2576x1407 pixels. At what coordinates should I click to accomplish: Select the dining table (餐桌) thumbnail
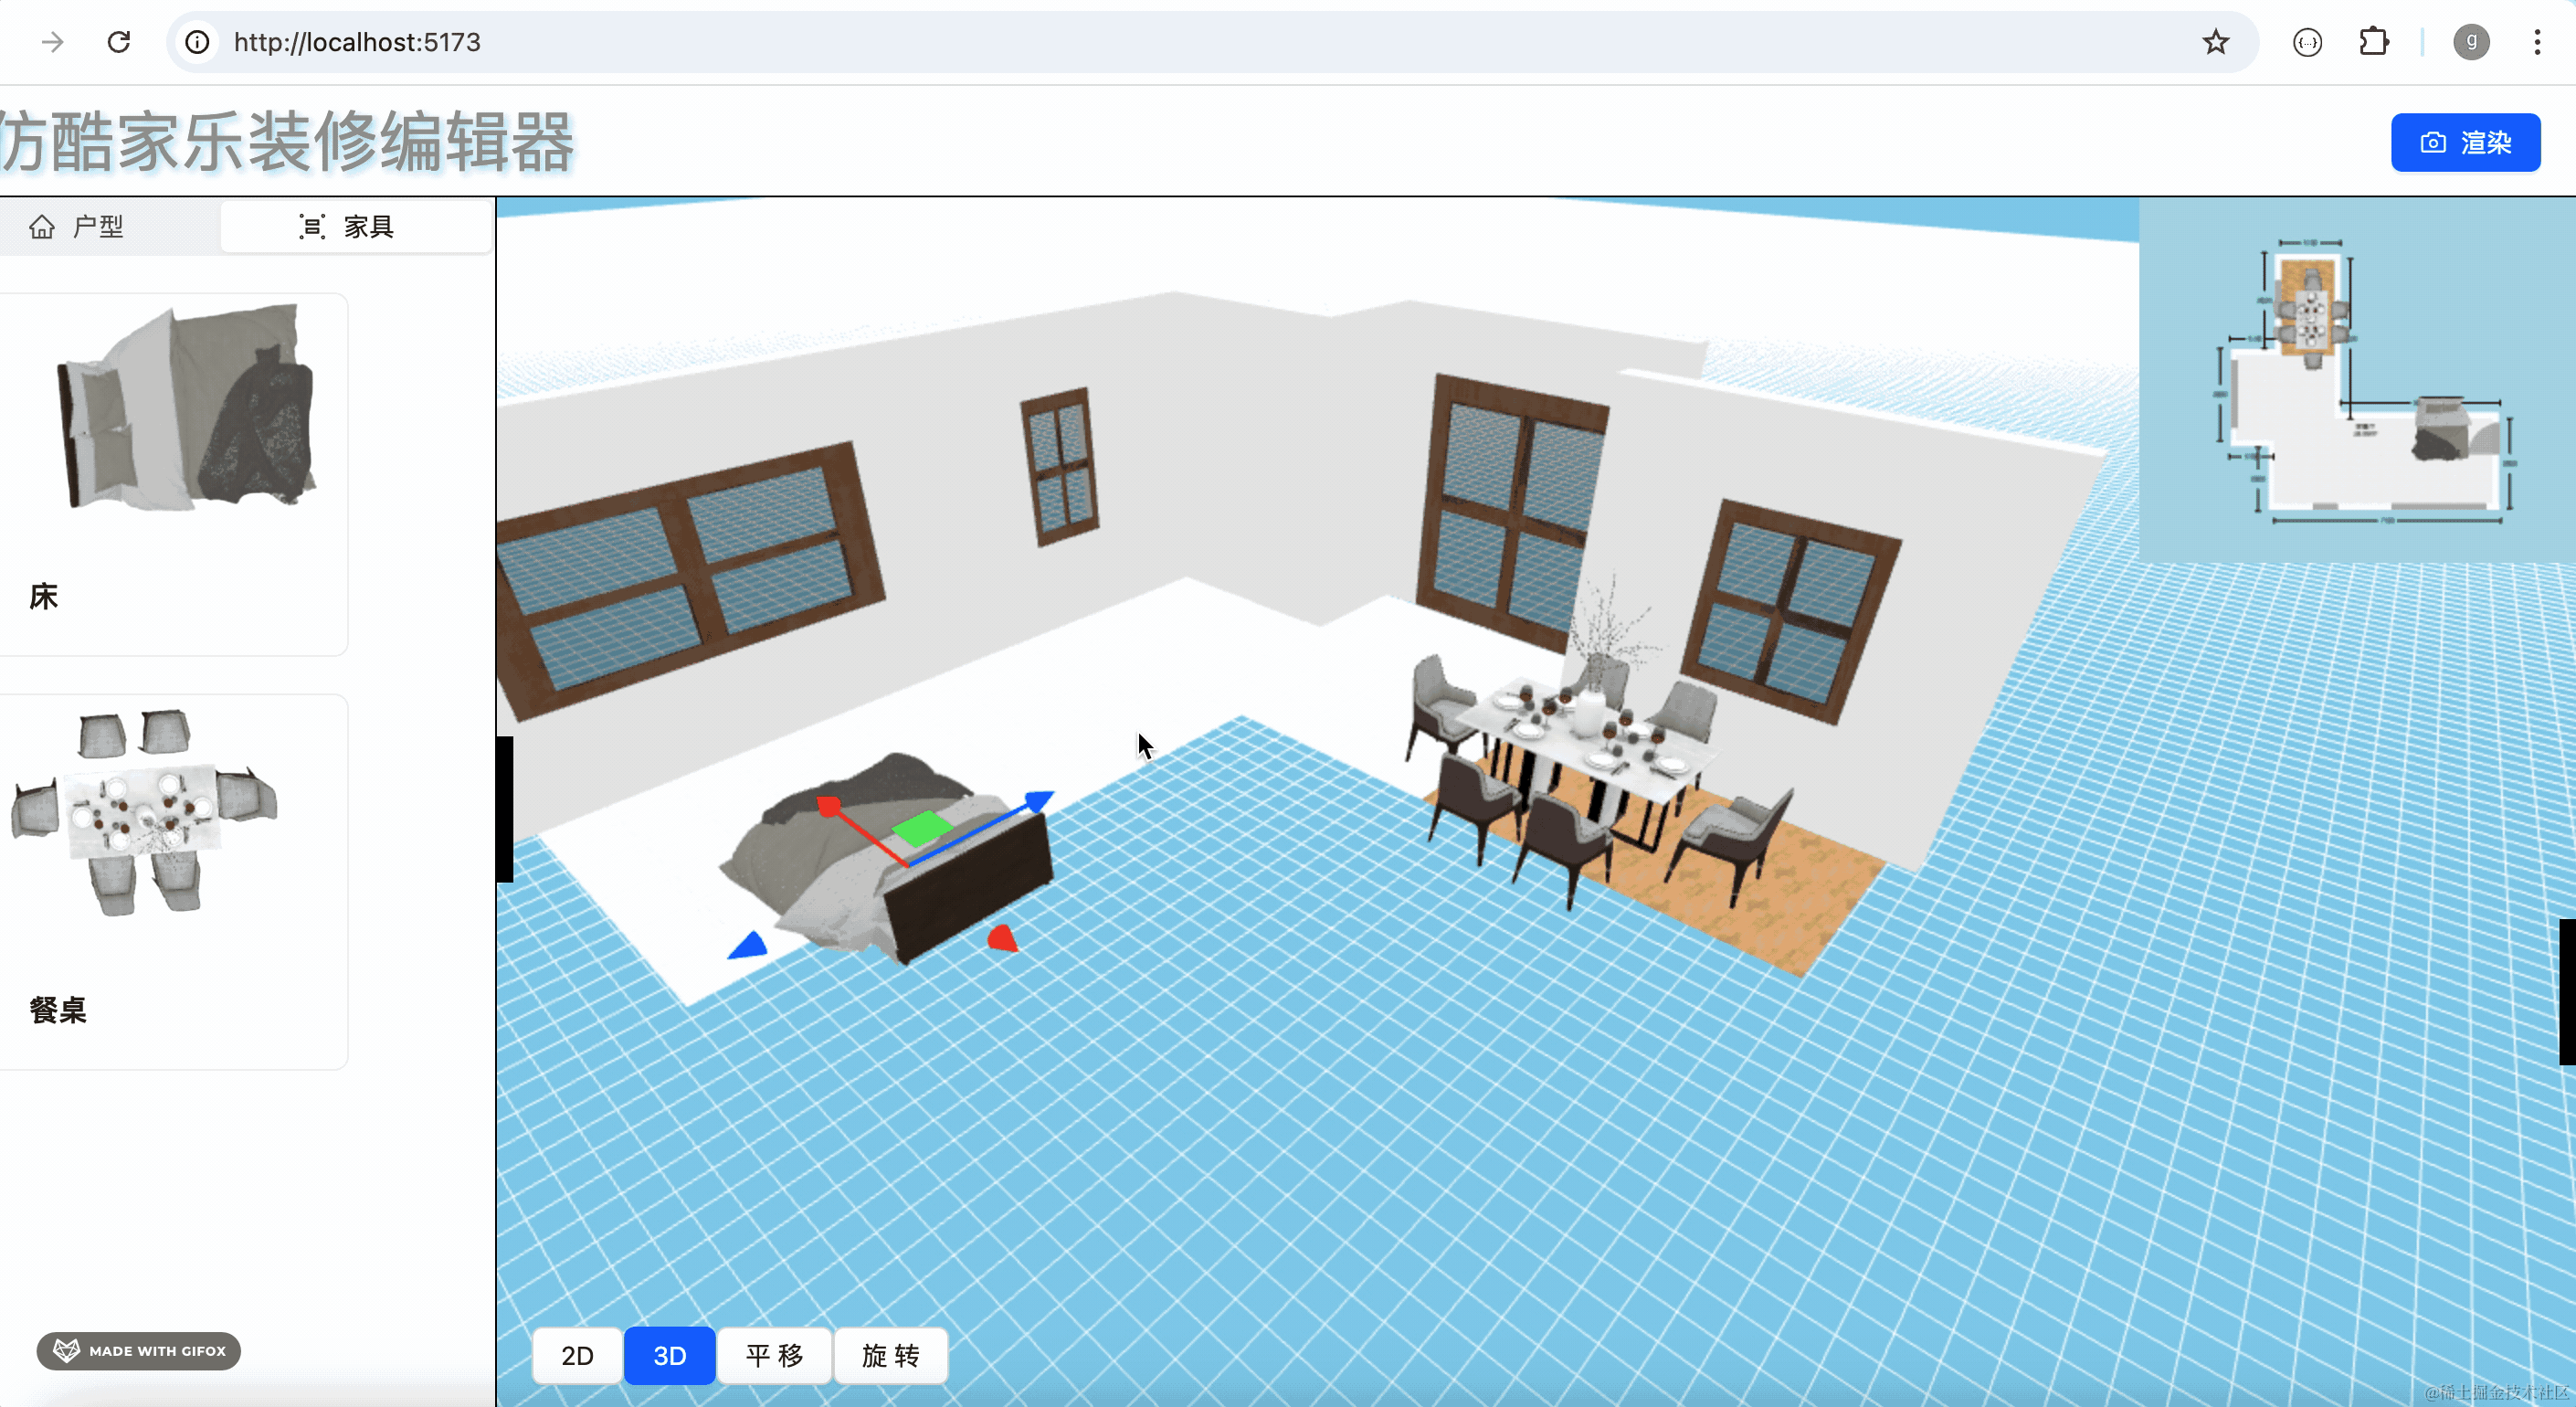[144, 812]
